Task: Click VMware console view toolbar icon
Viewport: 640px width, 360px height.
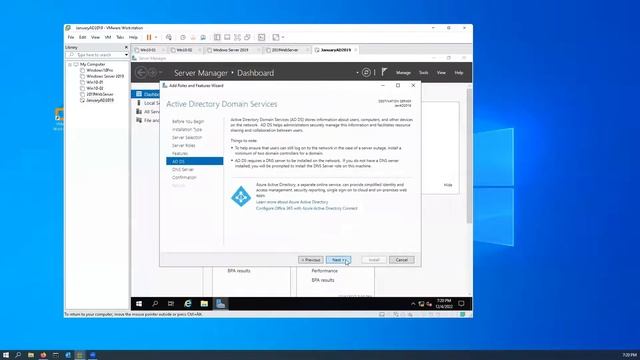Action: coord(262,37)
